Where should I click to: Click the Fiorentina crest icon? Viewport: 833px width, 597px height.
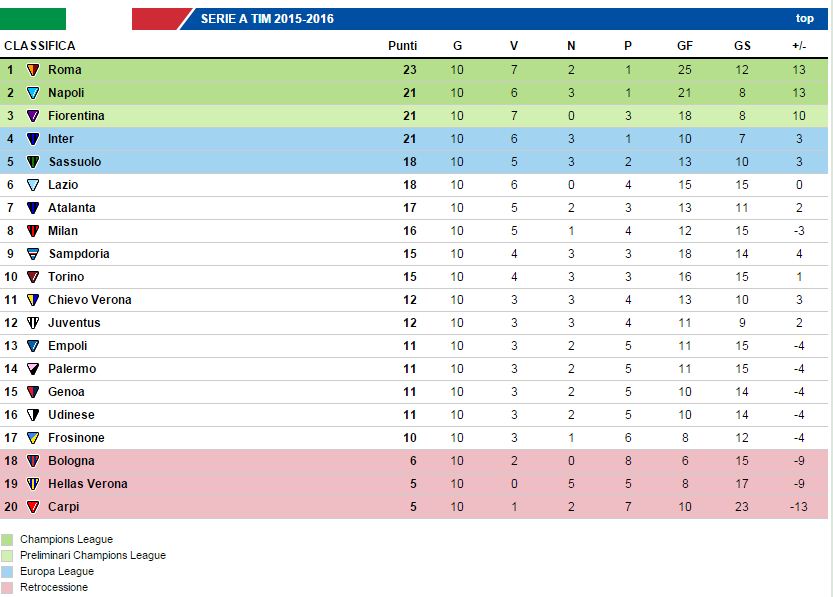[33, 116]
